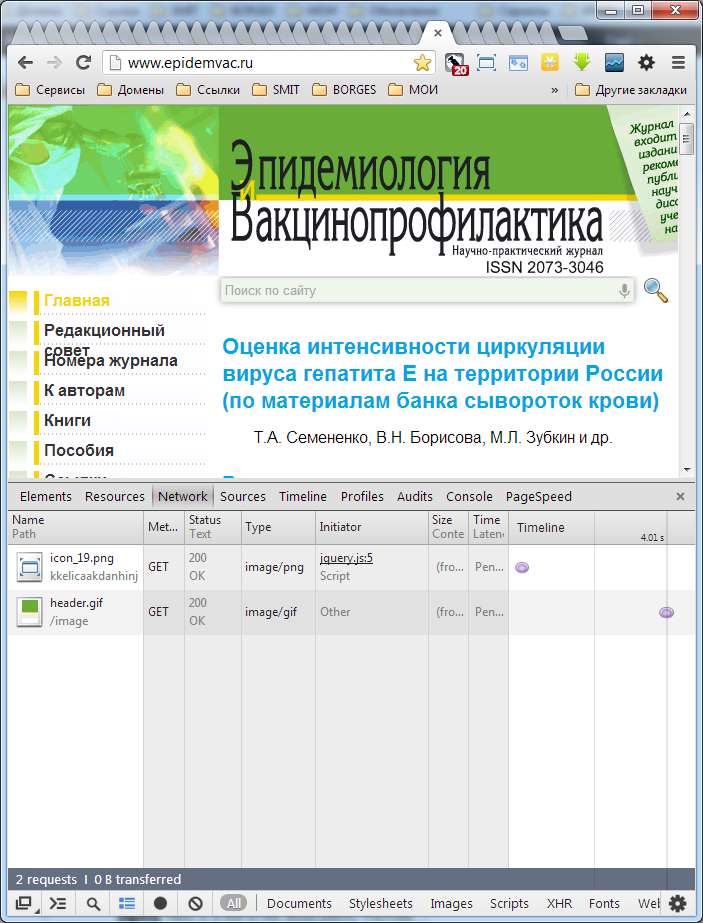Filter network by Fonts
Screen dimensions: 703x923
(x=604, y=903)
